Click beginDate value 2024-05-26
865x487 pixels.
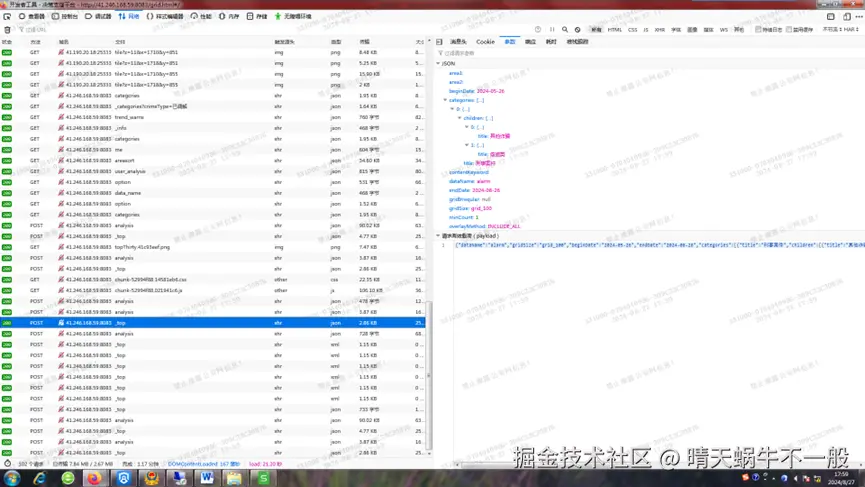pyautogui.click(x=490, y=91)
